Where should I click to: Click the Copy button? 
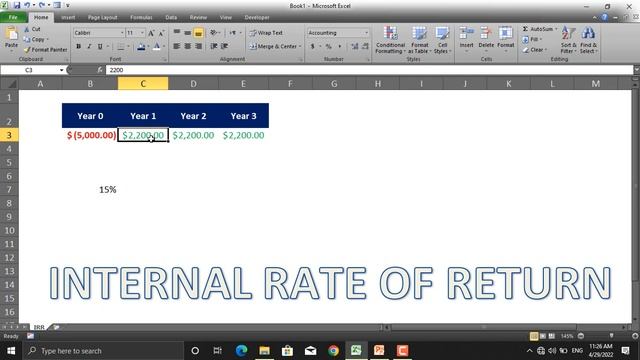click(x=35, y=40)
